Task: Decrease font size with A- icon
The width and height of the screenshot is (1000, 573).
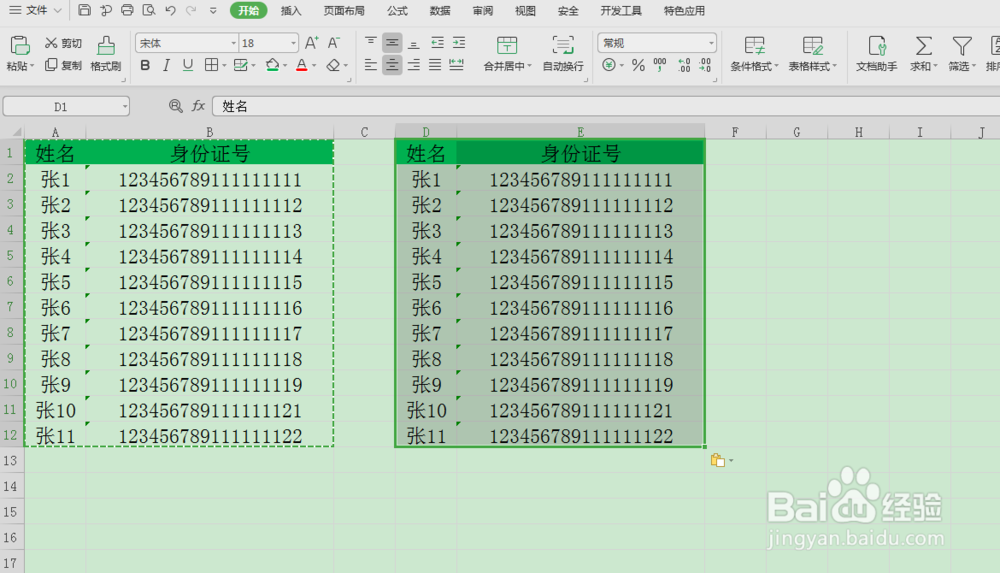Action: point(334,43)
